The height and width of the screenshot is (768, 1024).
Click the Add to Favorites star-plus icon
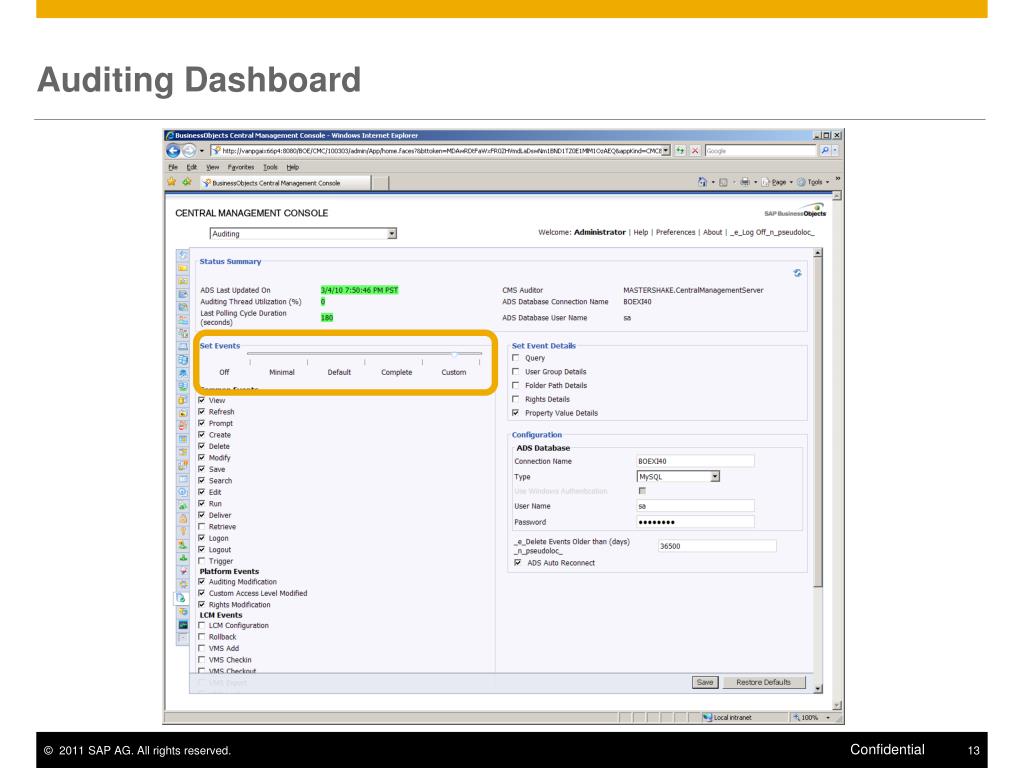tap(187, 182)
